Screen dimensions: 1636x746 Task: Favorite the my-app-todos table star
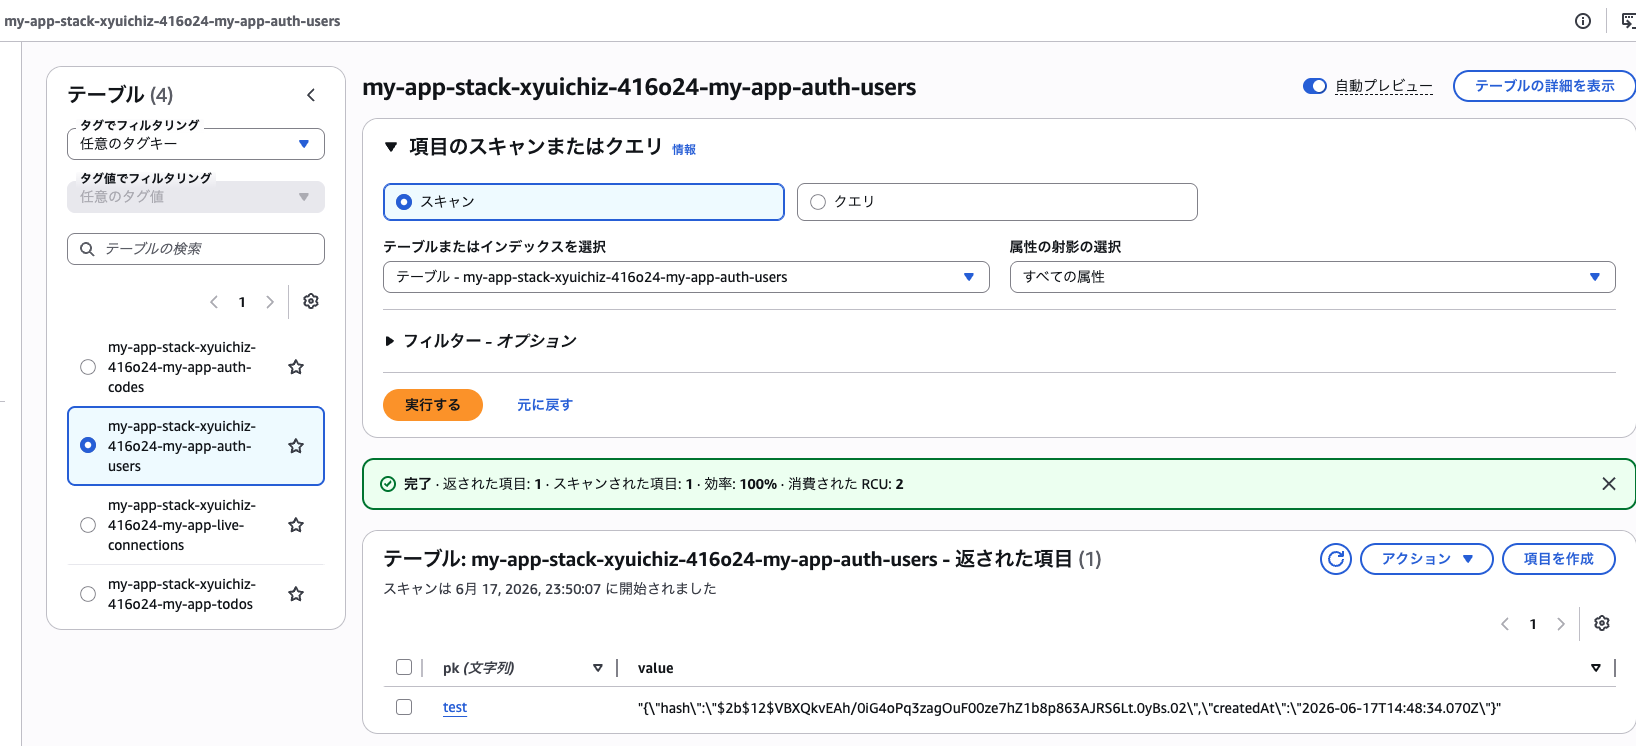pyautogui.click(x=296, y=594)
